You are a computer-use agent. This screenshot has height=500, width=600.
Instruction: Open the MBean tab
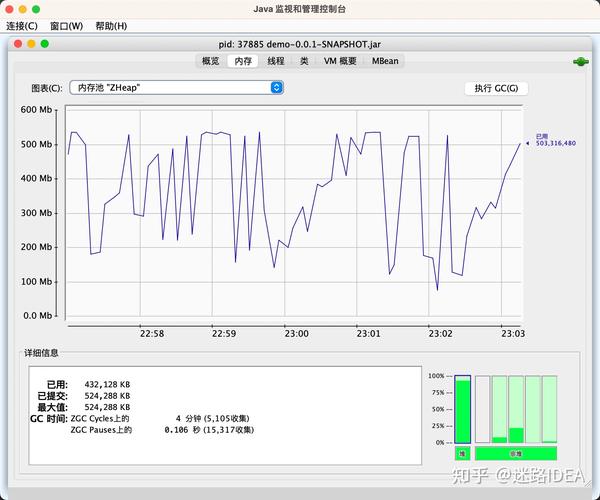coord(385,61)
